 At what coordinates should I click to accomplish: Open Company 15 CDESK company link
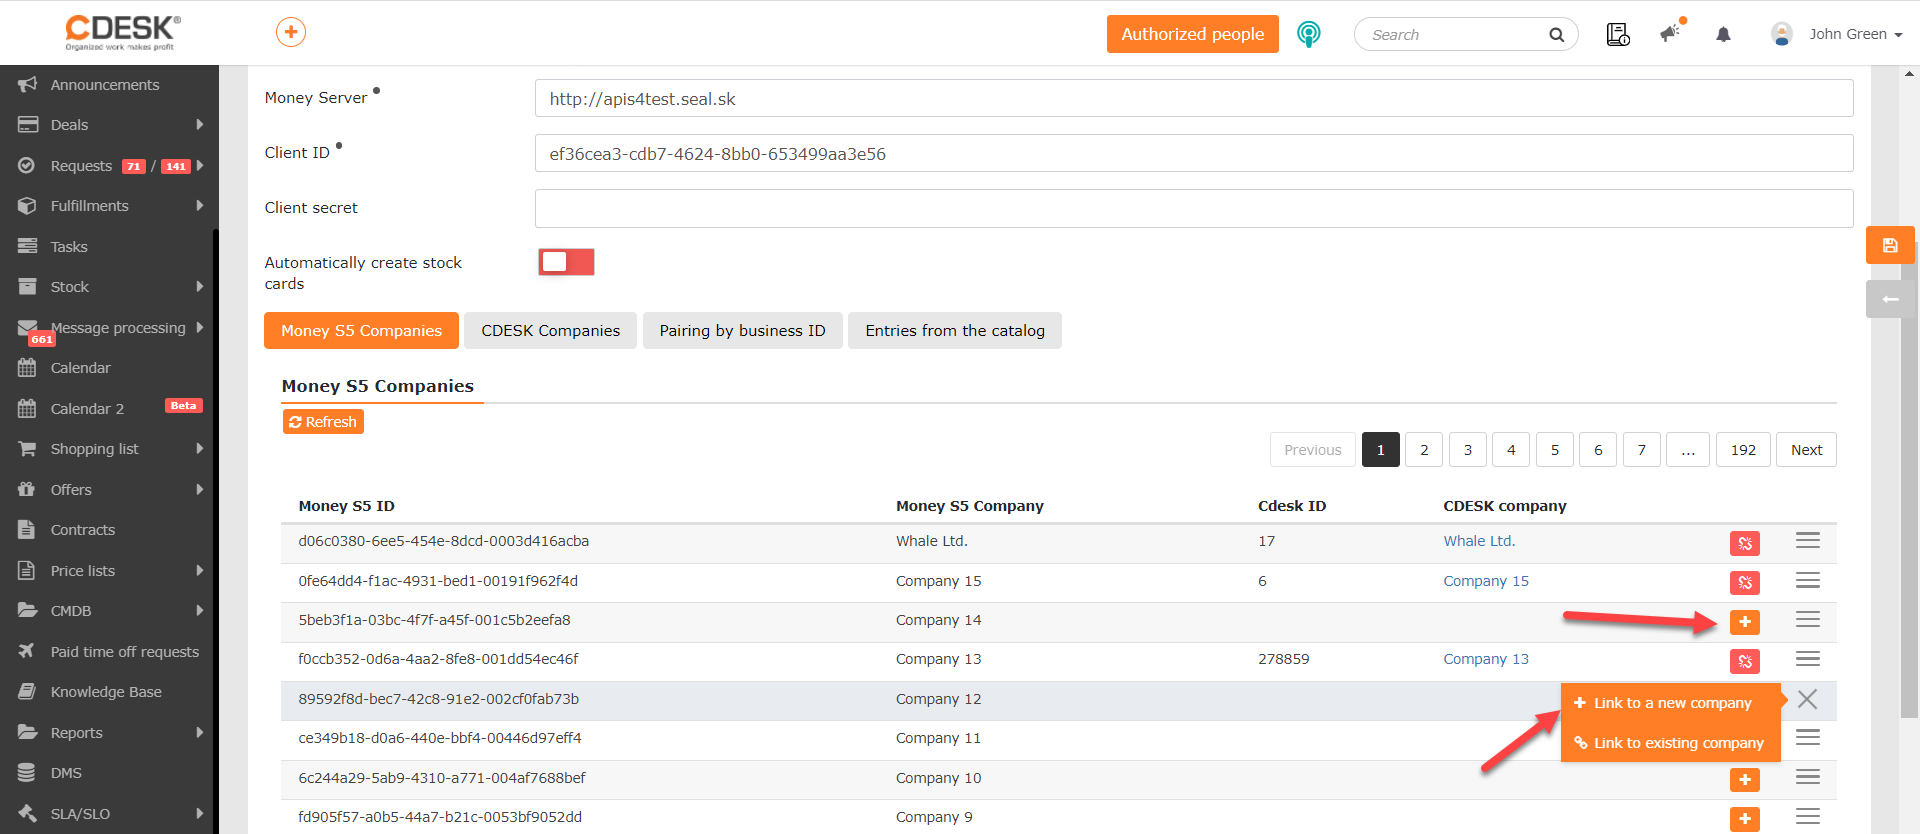coord(1486,581)
